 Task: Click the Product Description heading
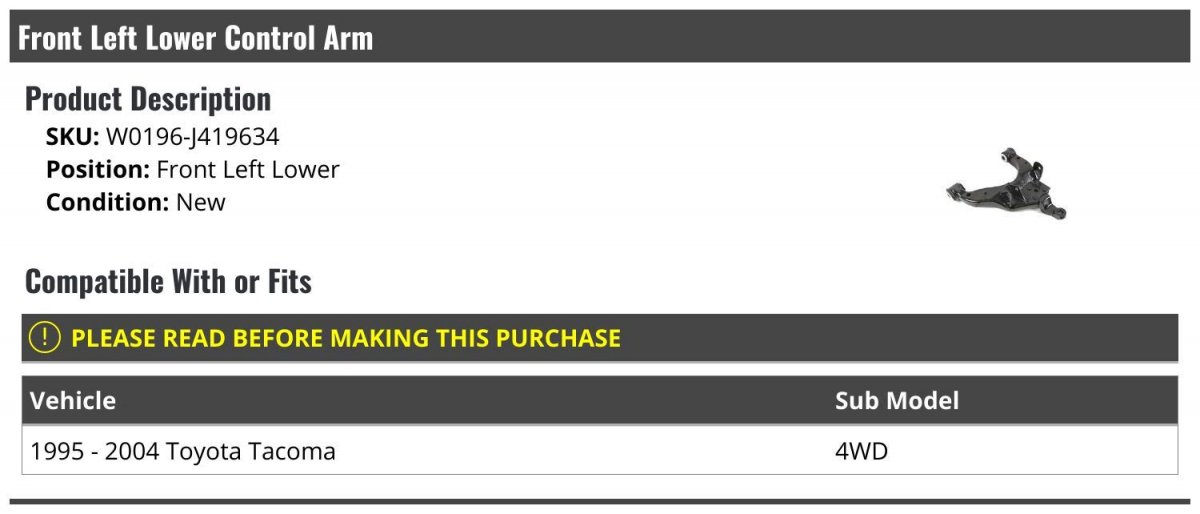[x=148, y=98]
